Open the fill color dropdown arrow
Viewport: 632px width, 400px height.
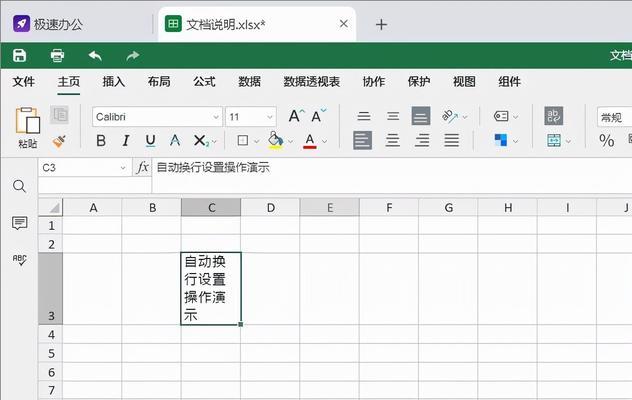(x=290, y=142)
